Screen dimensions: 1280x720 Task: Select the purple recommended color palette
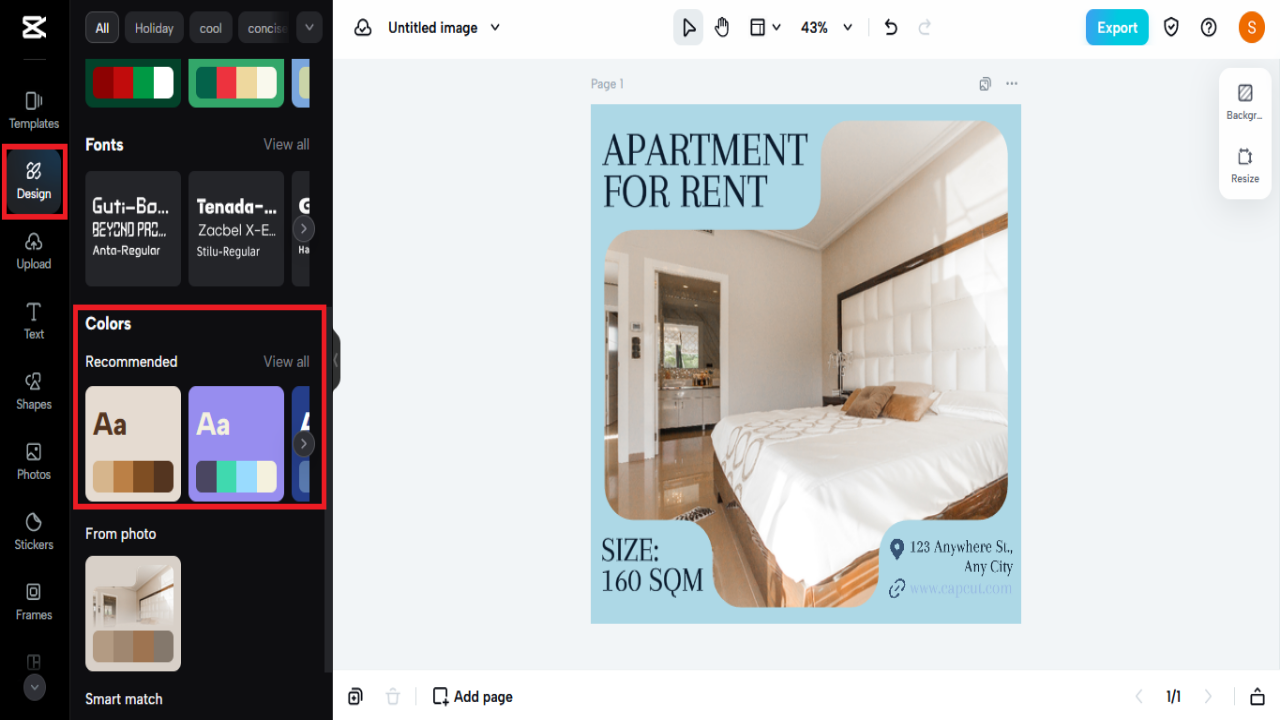click(x=236, y=443)
